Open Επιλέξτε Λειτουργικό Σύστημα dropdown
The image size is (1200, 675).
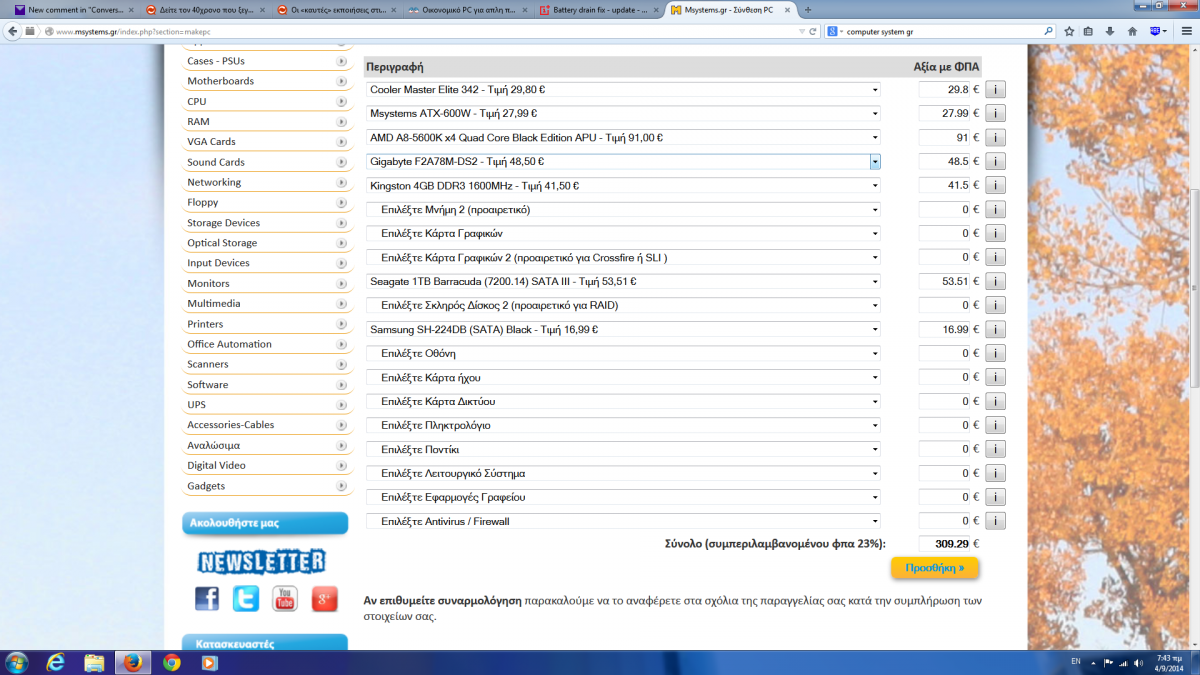click(x=623, y=473)
